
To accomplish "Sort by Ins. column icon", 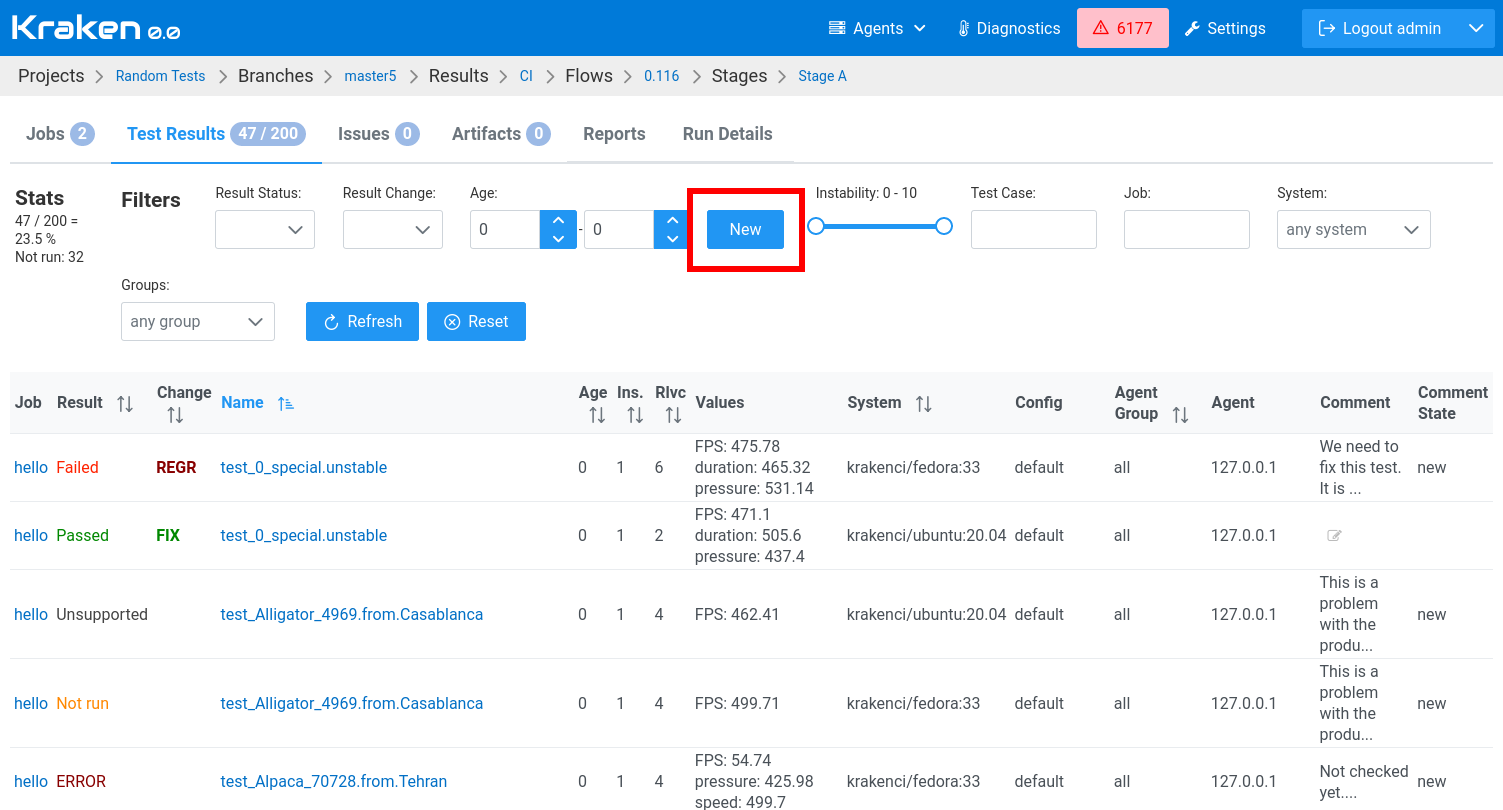I will coord(635,414).
